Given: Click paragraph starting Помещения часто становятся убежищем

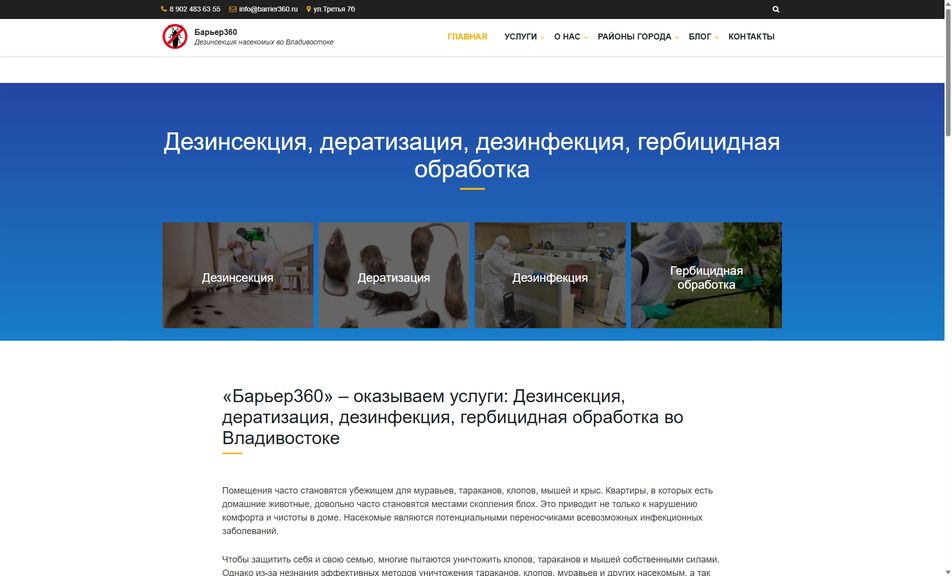Looking at the screenshot, I should (468, 510).
